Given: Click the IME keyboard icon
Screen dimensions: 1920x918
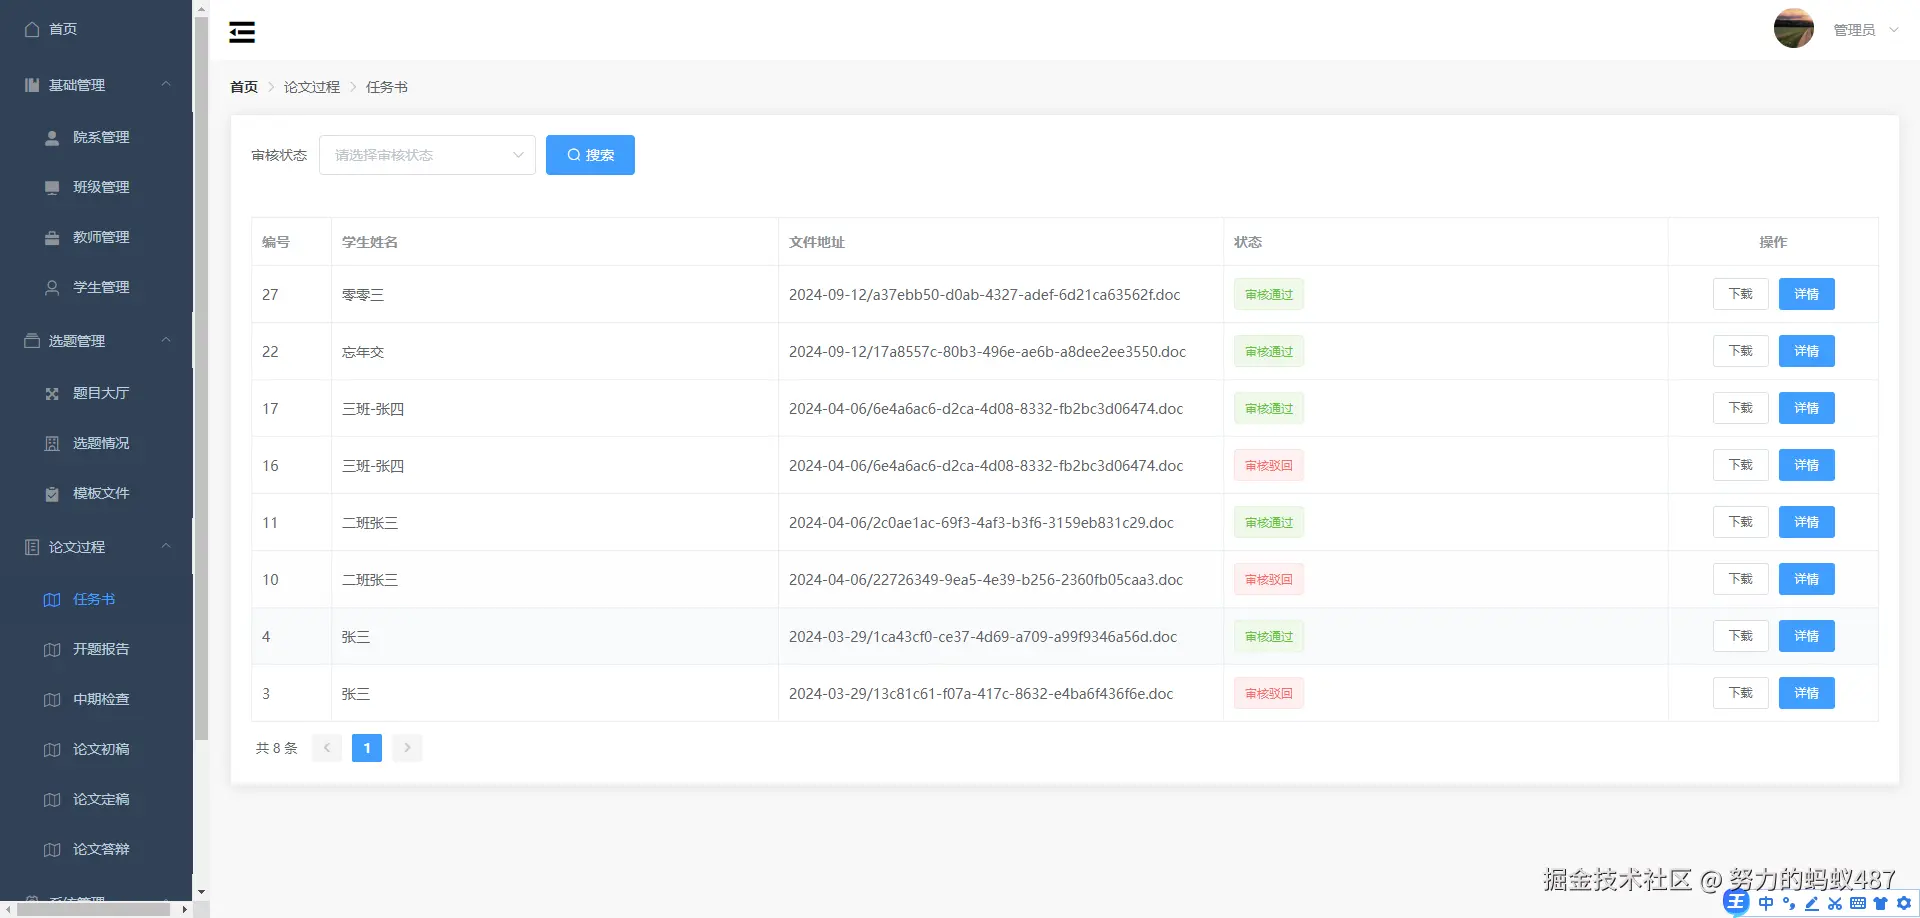Looking at the screenshot, I should tap(1858, 903).
